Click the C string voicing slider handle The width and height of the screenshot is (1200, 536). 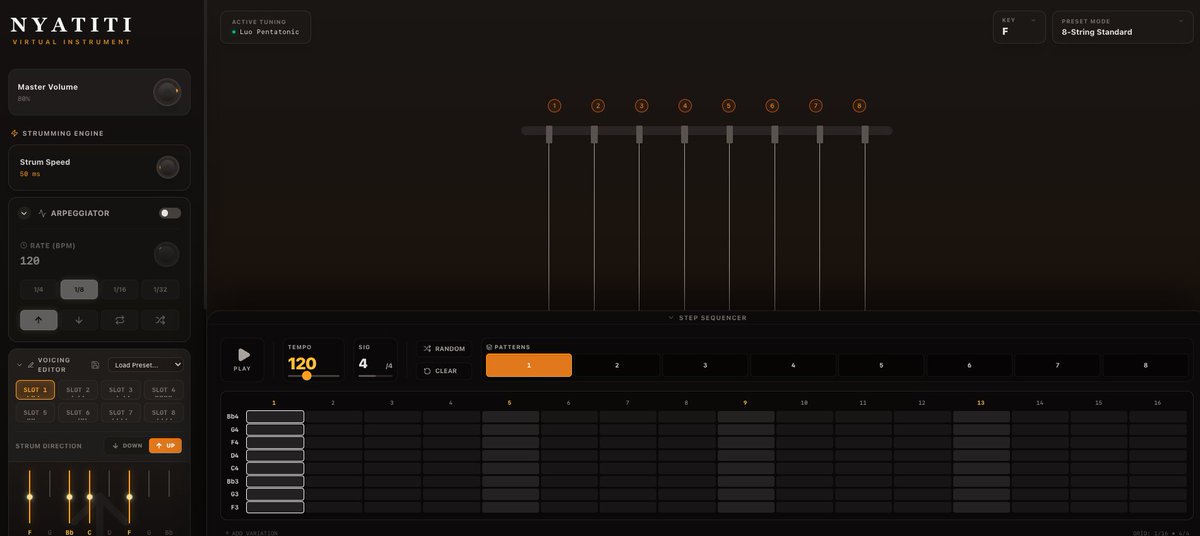click(x=89, y=496)
